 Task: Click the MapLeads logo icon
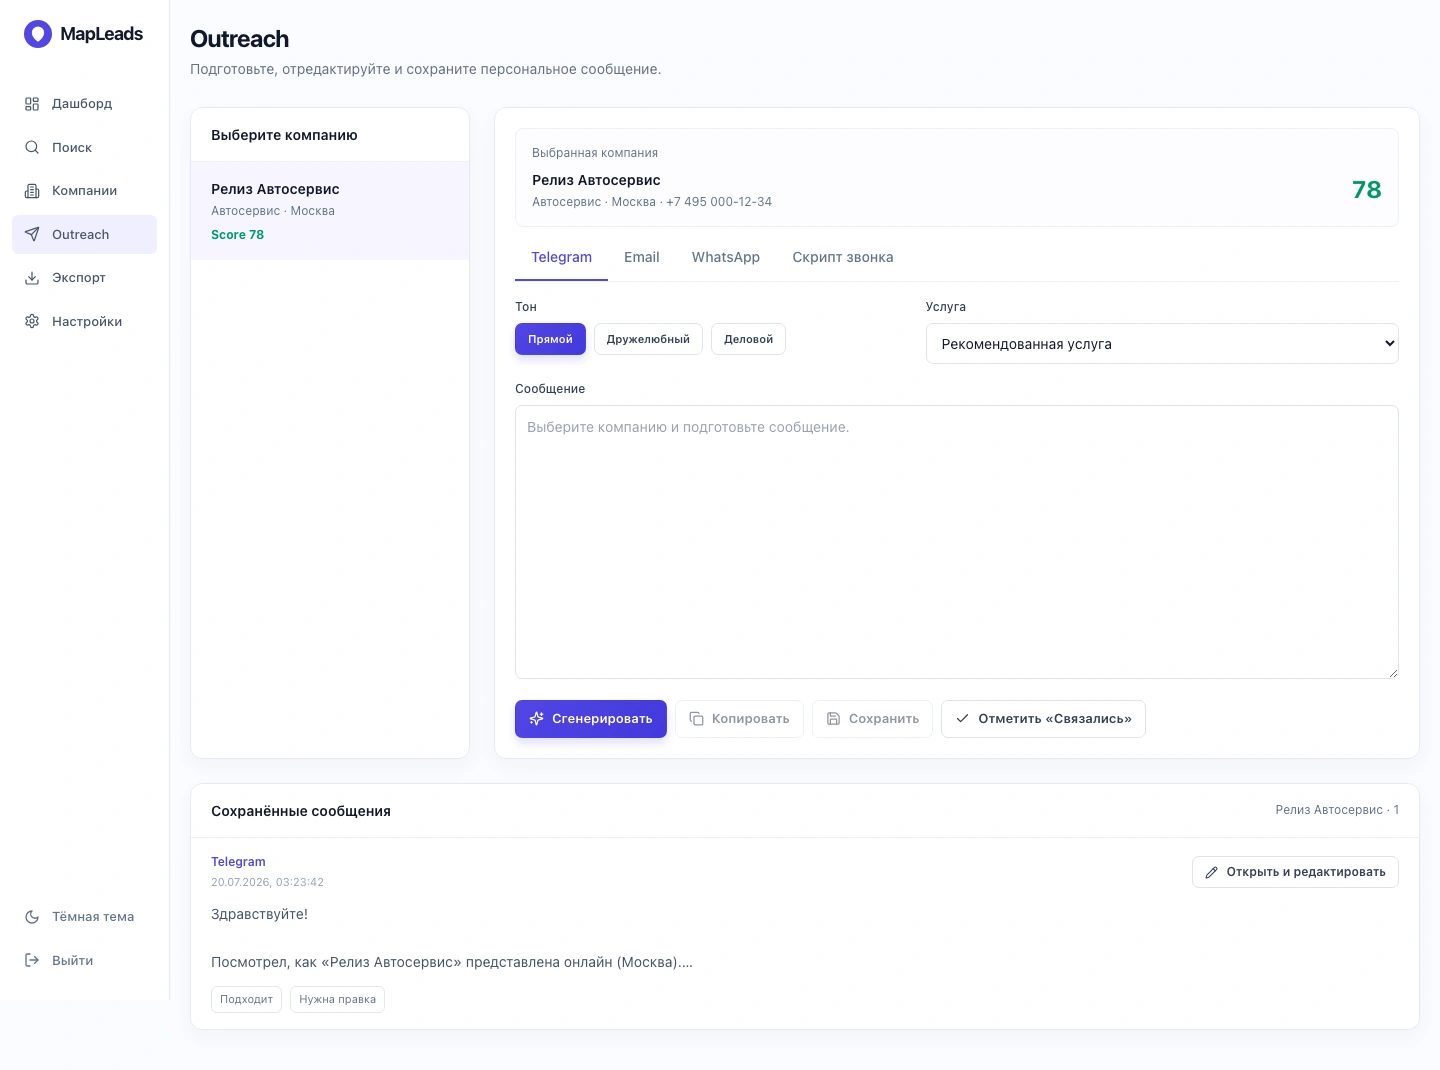pyautogui.click(x=38, y=34)
